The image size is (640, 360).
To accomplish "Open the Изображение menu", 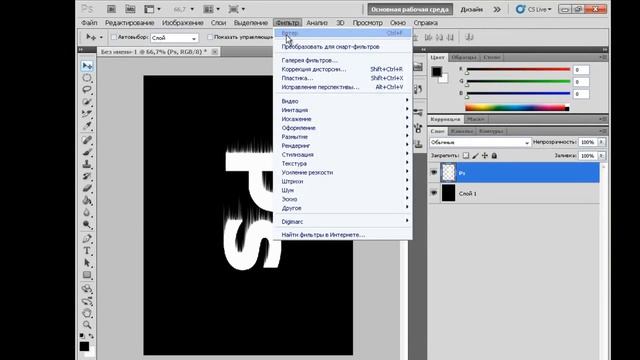I will pos(182,23).
